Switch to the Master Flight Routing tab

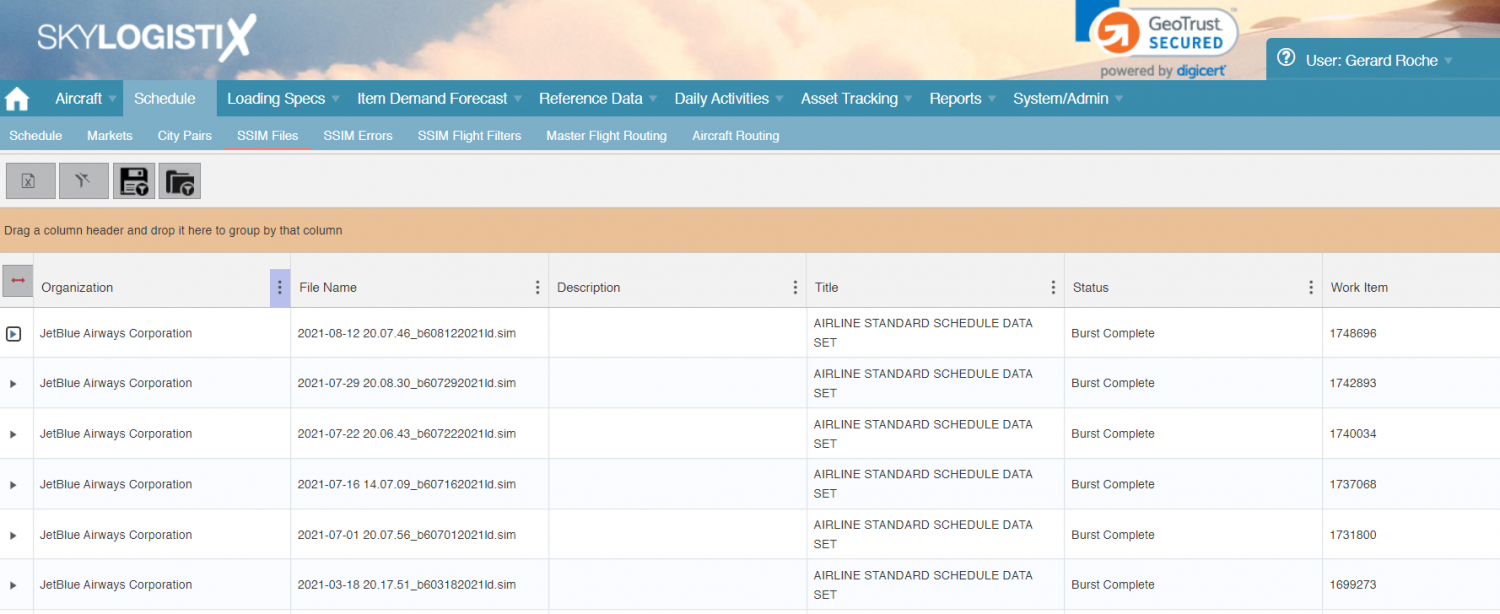point(606,135)
